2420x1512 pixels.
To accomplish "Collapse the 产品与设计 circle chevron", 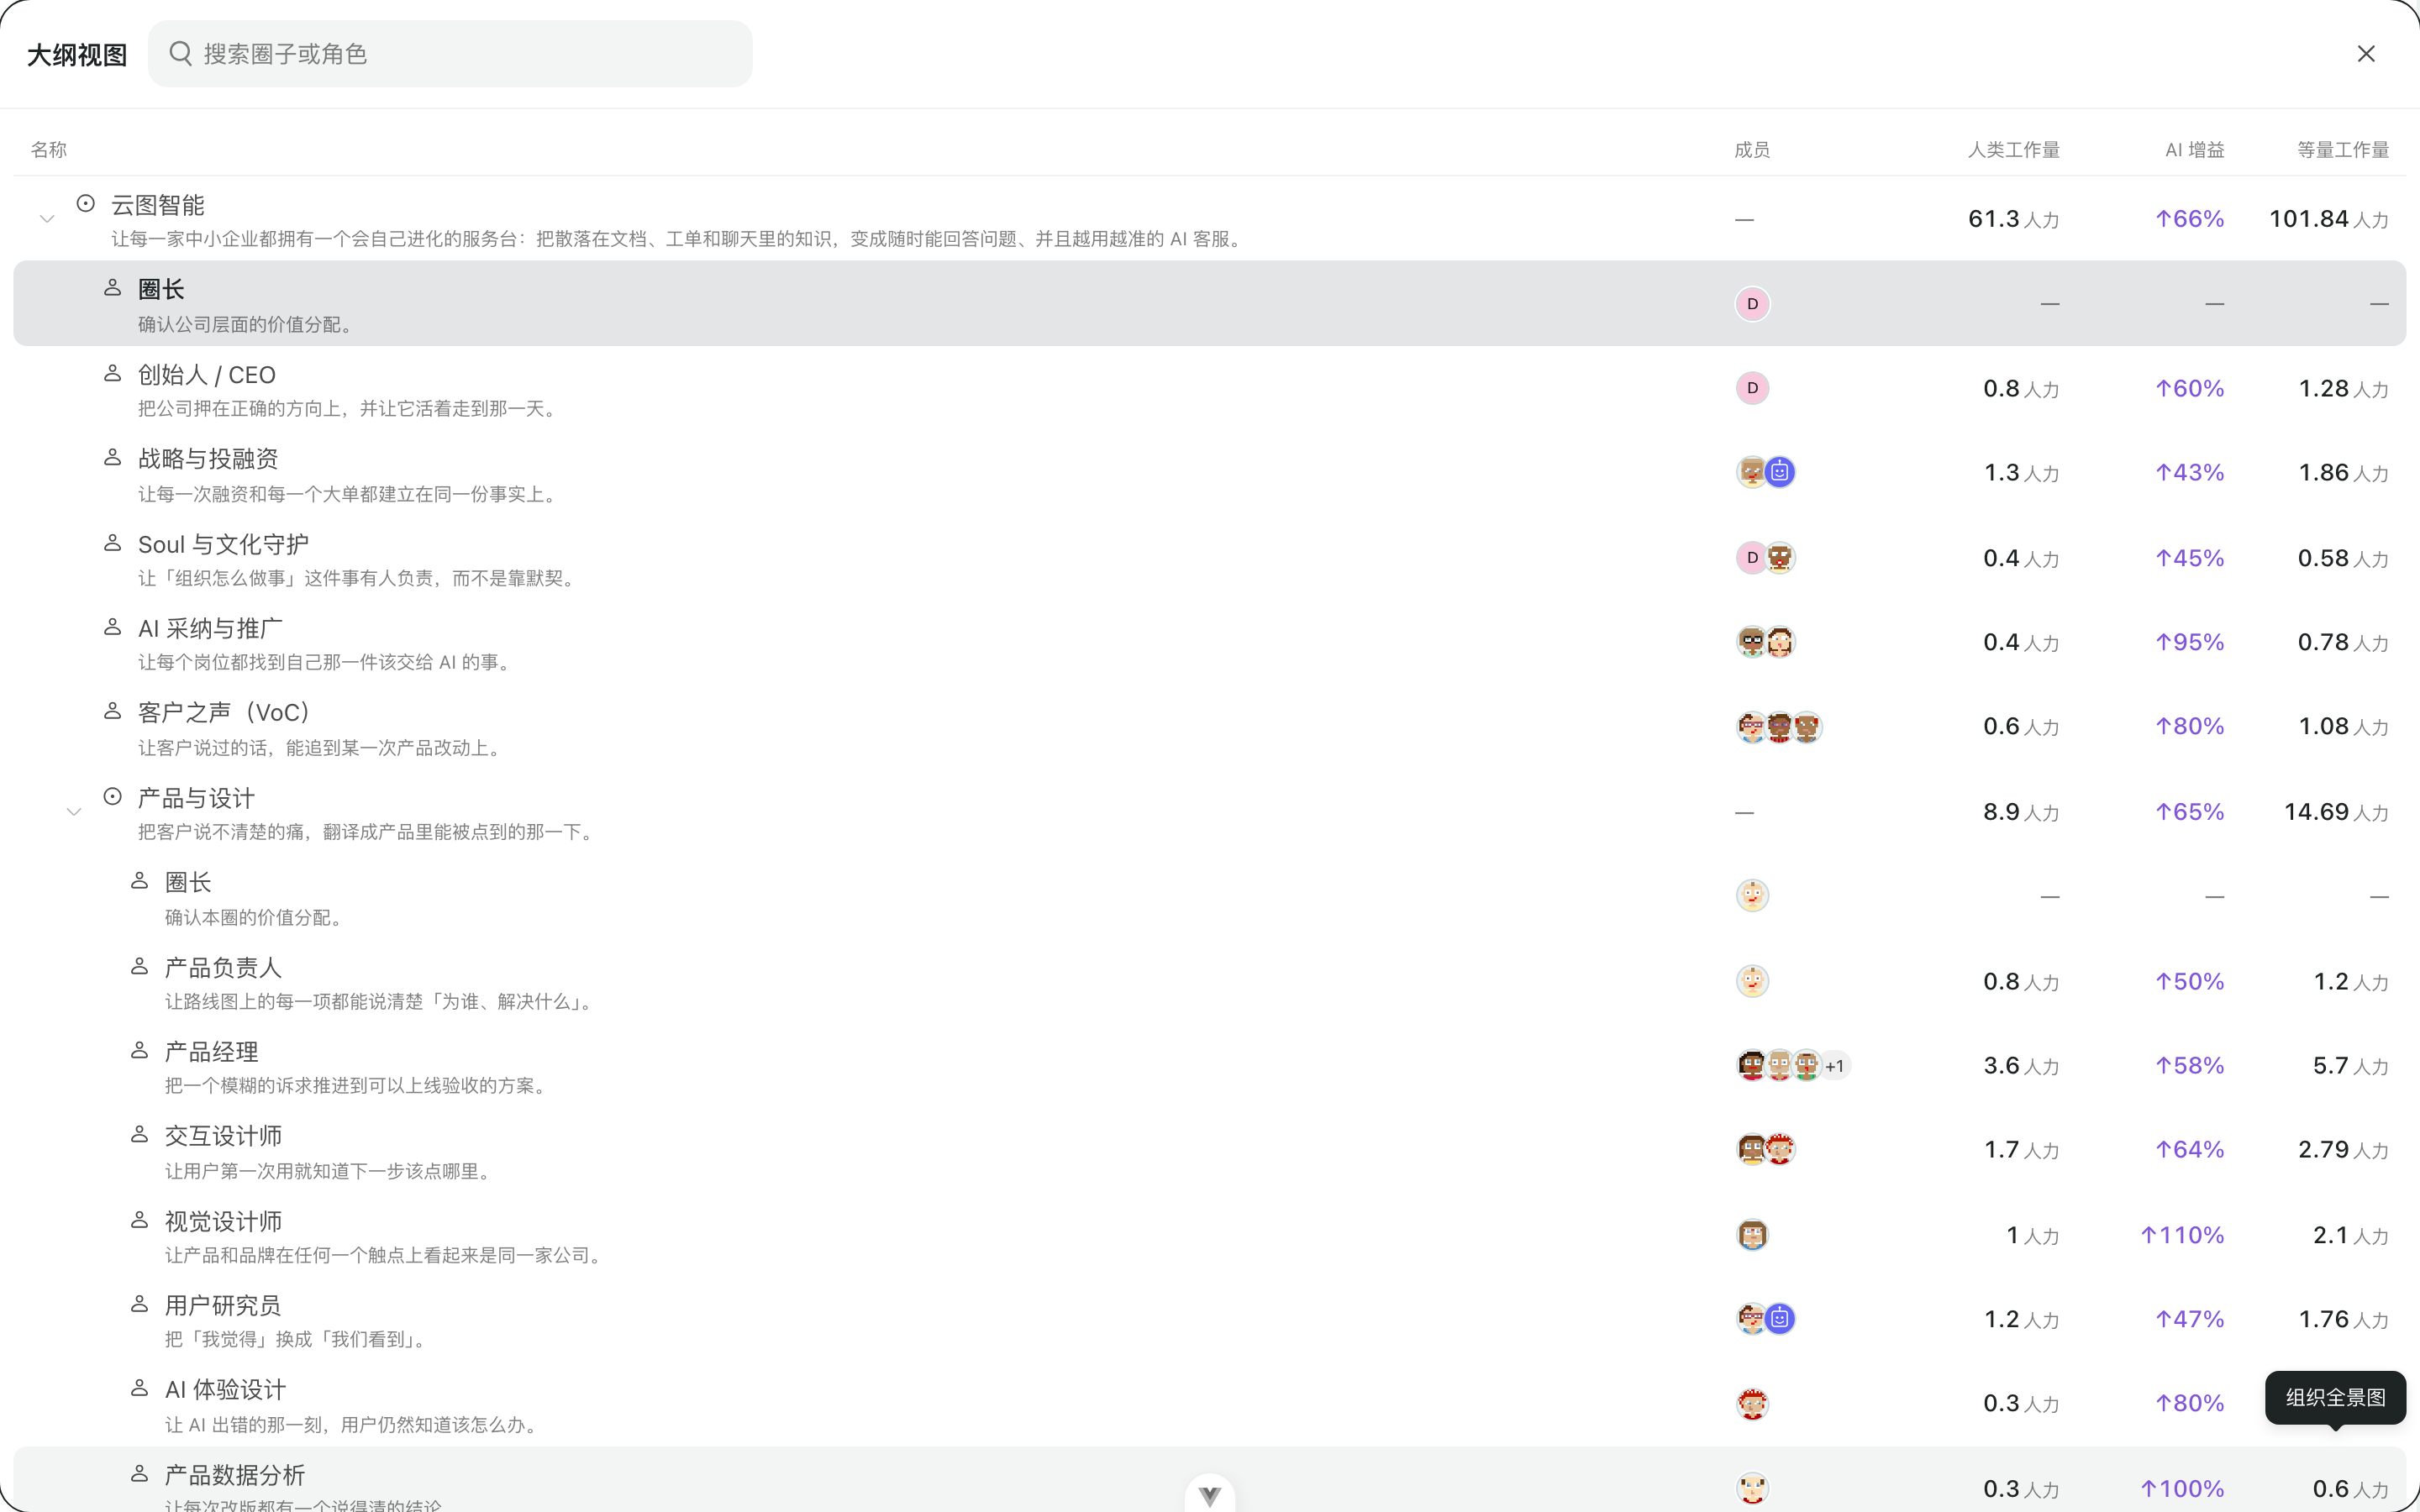I will click(74, 812).
